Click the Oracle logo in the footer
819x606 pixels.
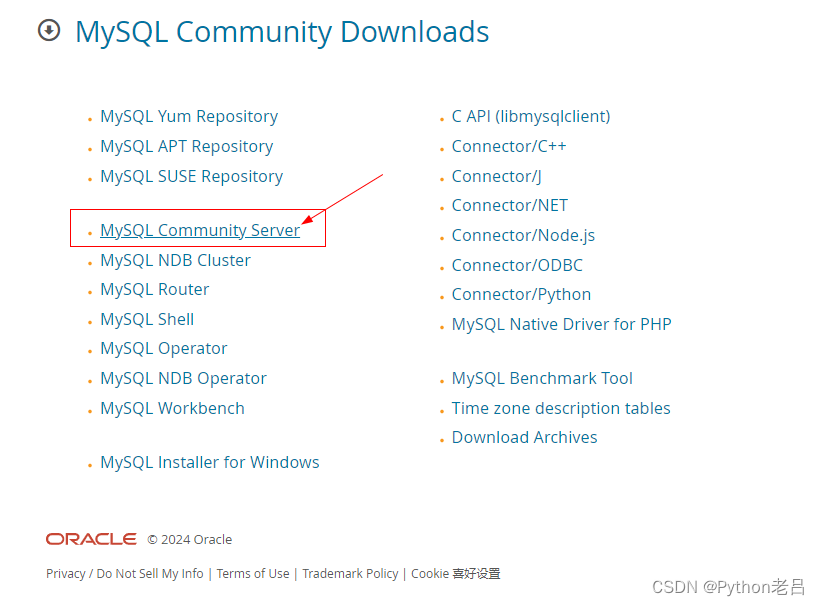point(90,539)
